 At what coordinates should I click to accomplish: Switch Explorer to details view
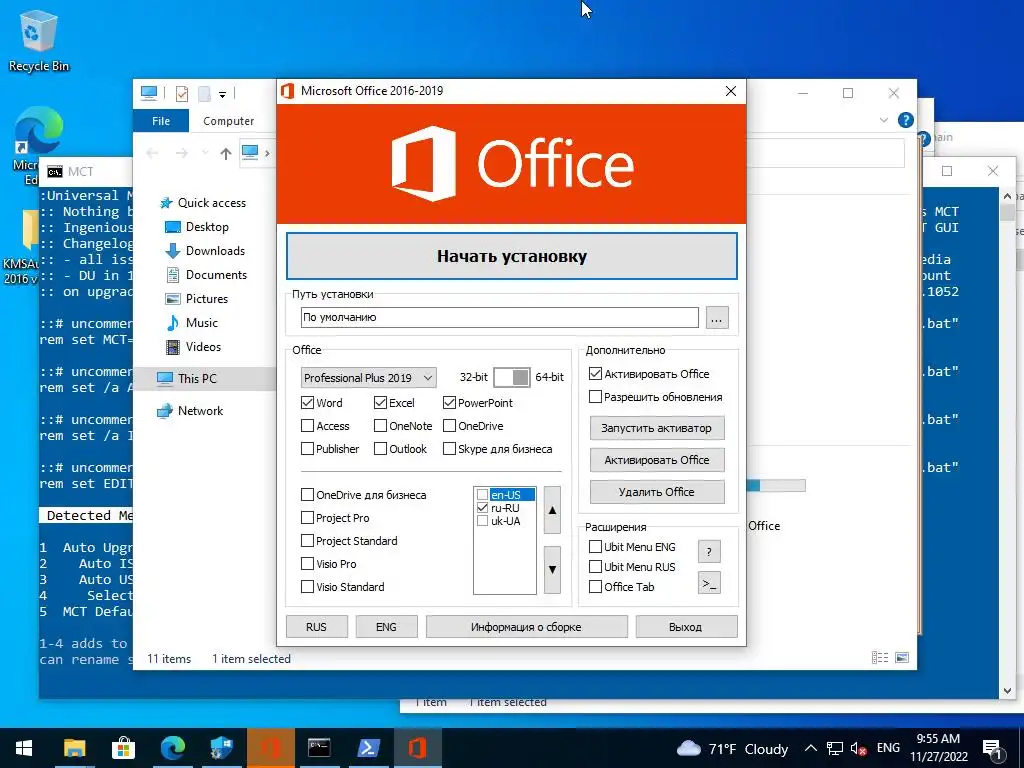click(880, 658)
